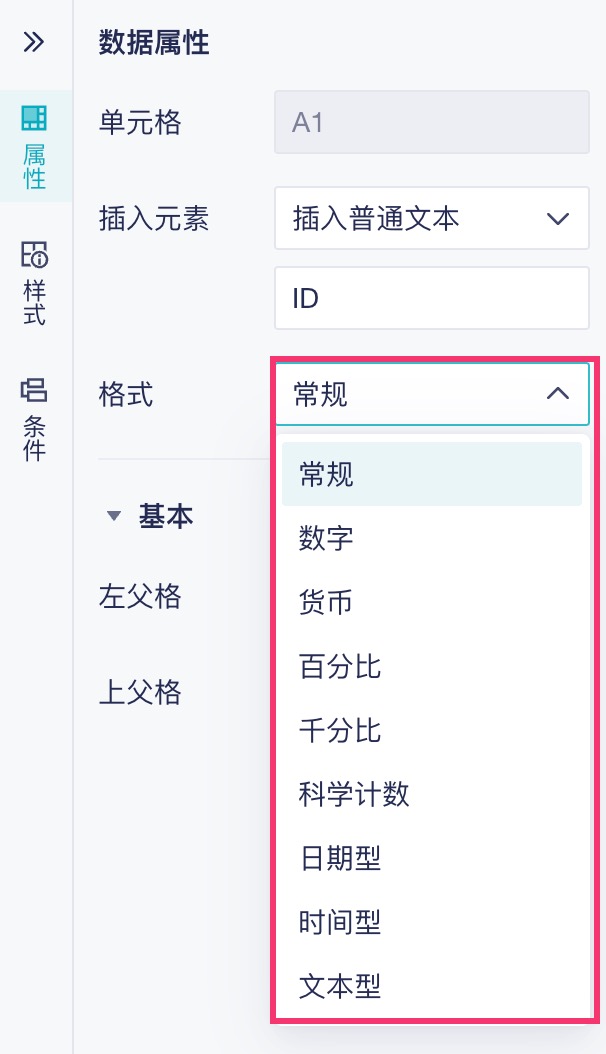Click the double-chevron expand panel icon
This screenshot has width=606, height=1054.
34,42
